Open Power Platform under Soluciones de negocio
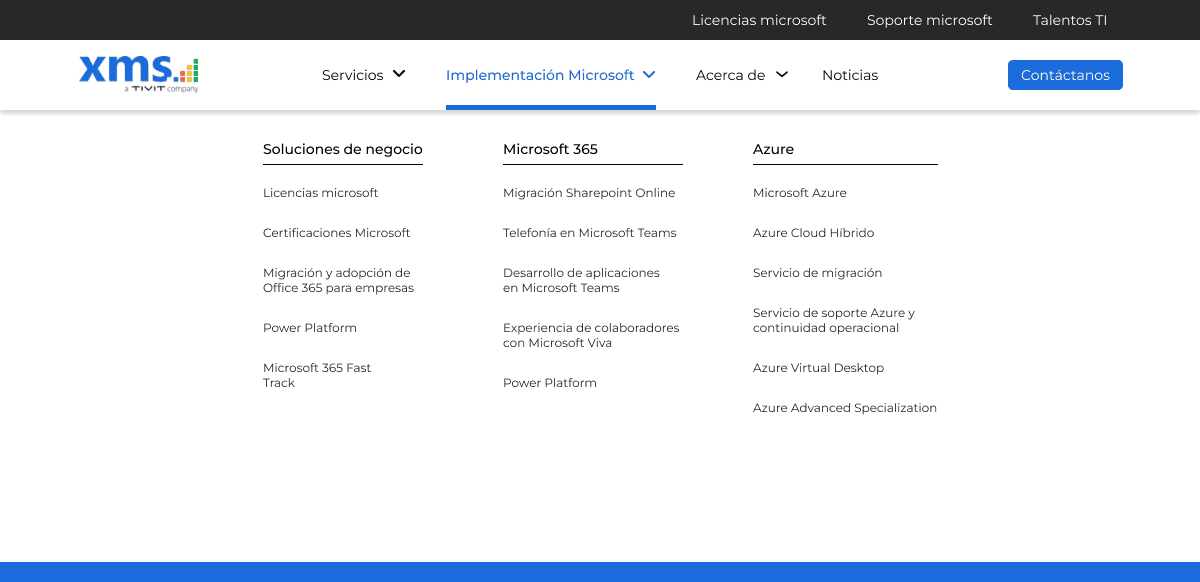Image resolution: width=1200 pixels, height=582 pixels. (x=310, y=328)
